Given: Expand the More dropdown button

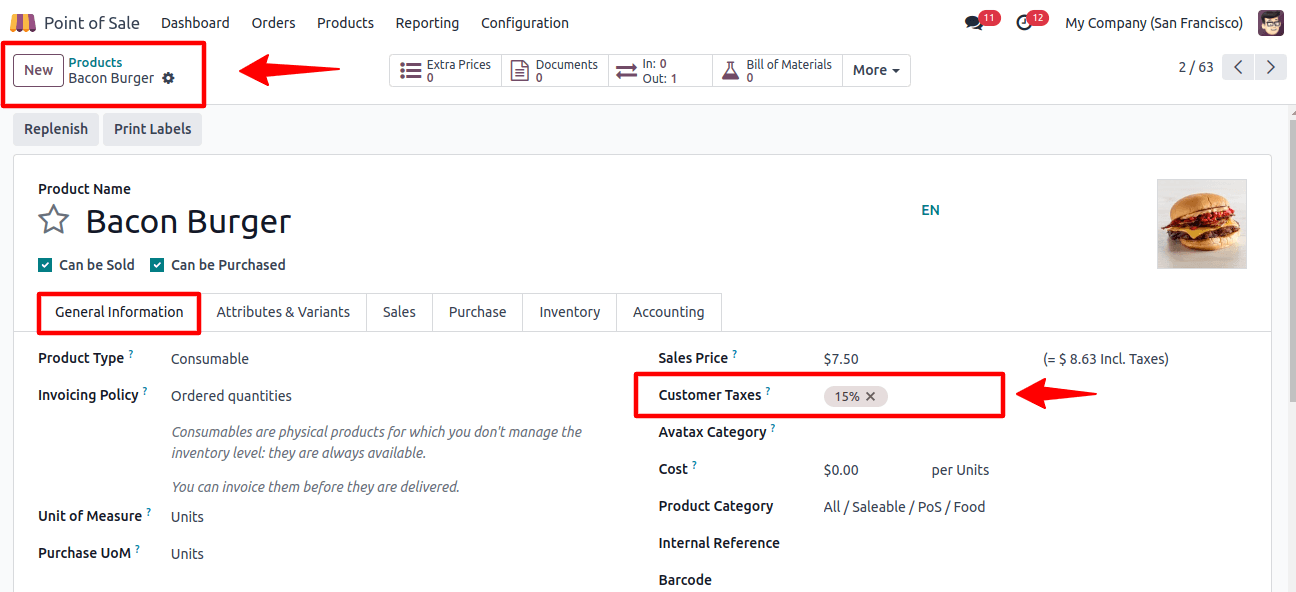Looking at the screenshot, I should click(876, 70).
